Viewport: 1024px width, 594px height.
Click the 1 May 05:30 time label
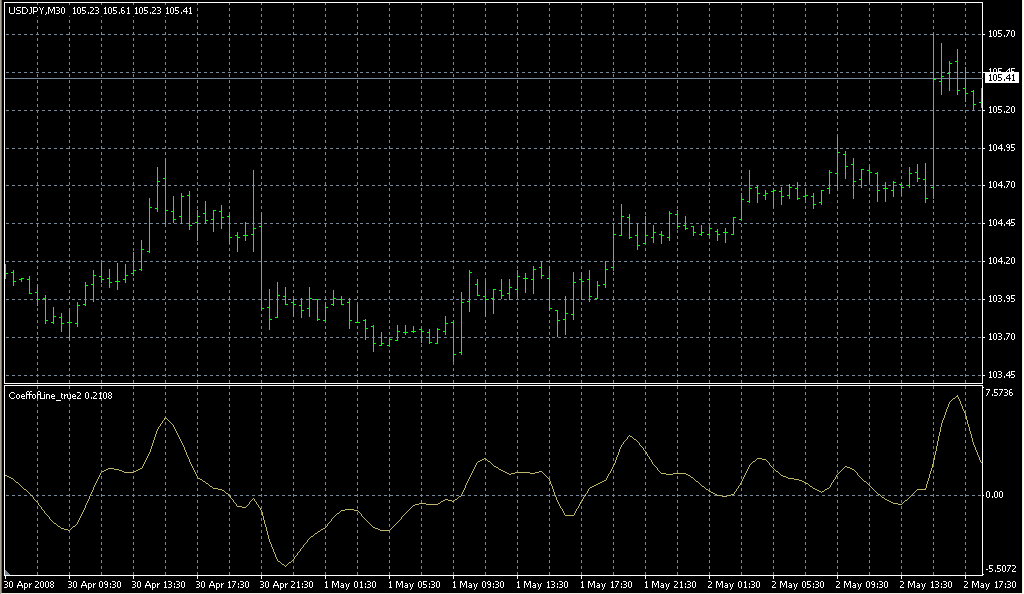(x=414, y=585)
